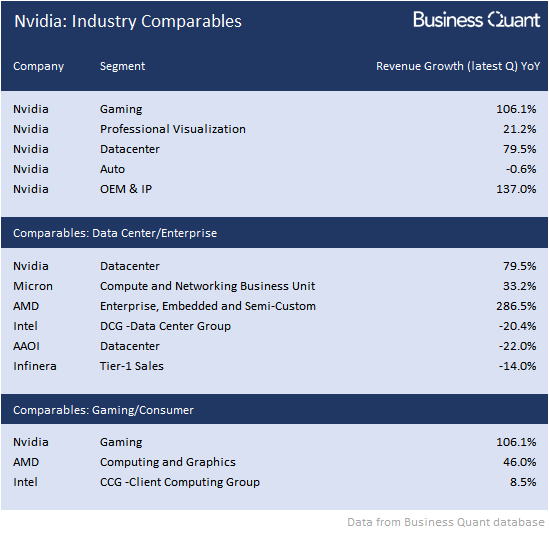The image size is (549, 541).
Task: Select the Company column header
Action: pos(39,66)
